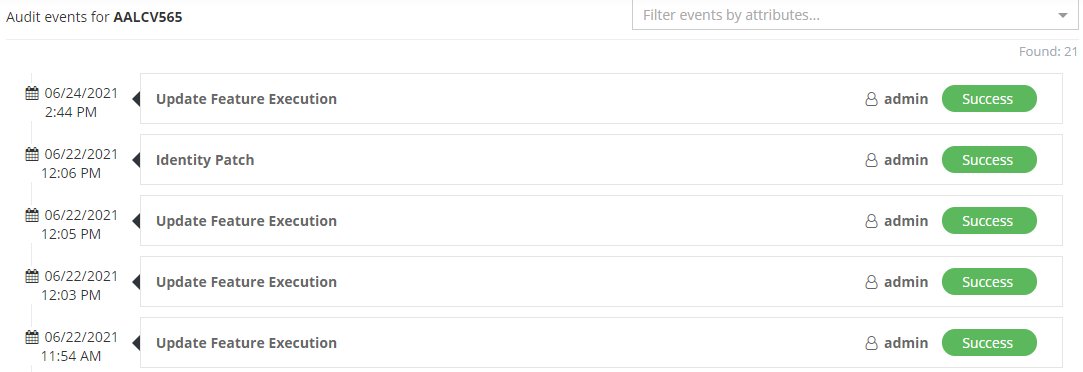Open the filter events dropdown arrow
The image size is (1083, 372).
1063,15
